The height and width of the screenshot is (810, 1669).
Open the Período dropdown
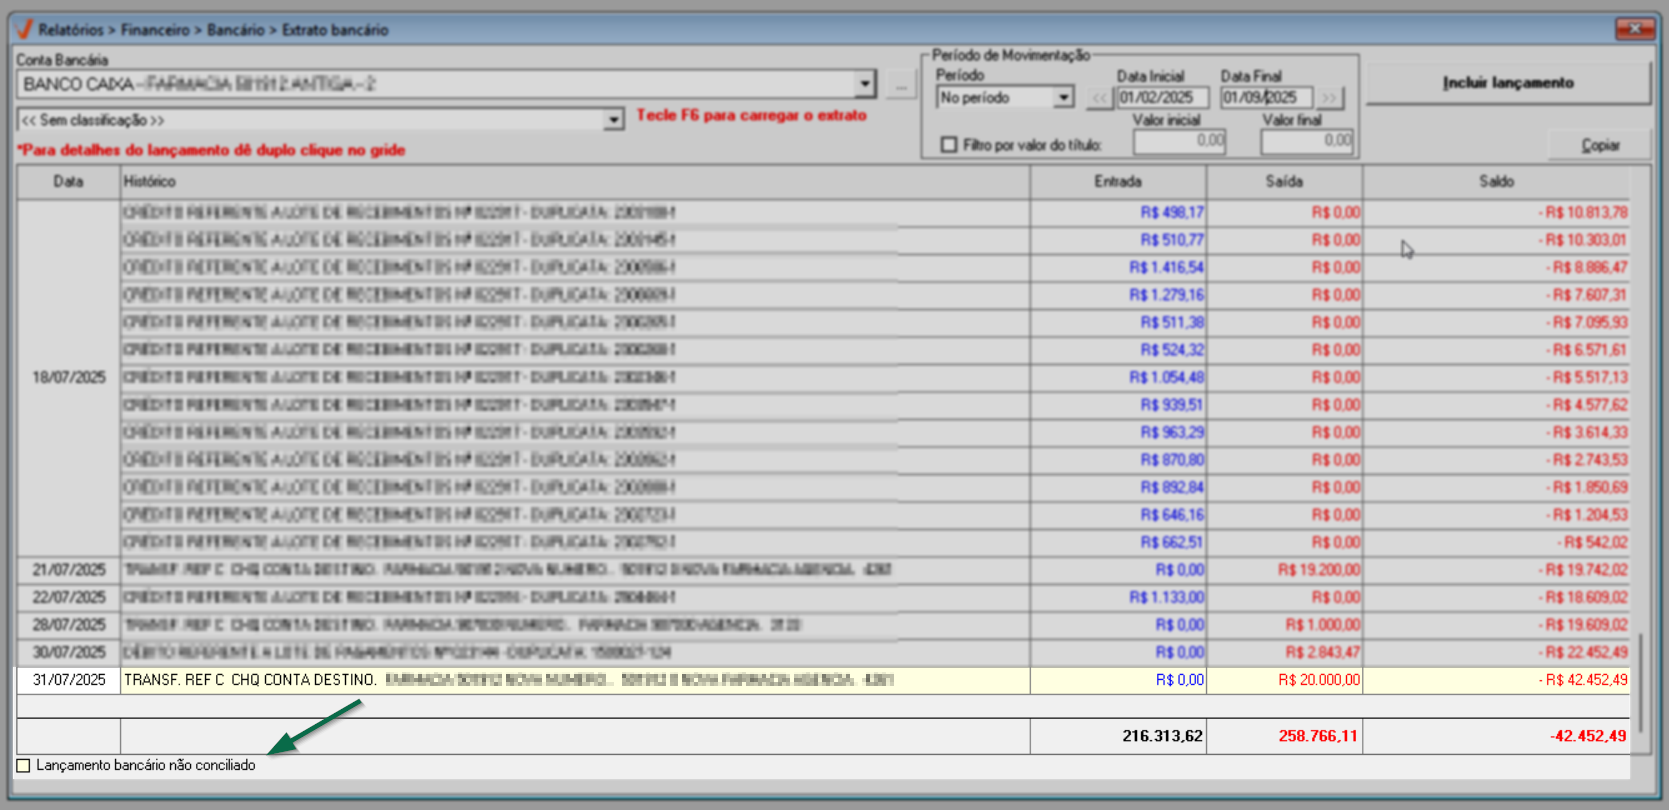click(1063, 98)
